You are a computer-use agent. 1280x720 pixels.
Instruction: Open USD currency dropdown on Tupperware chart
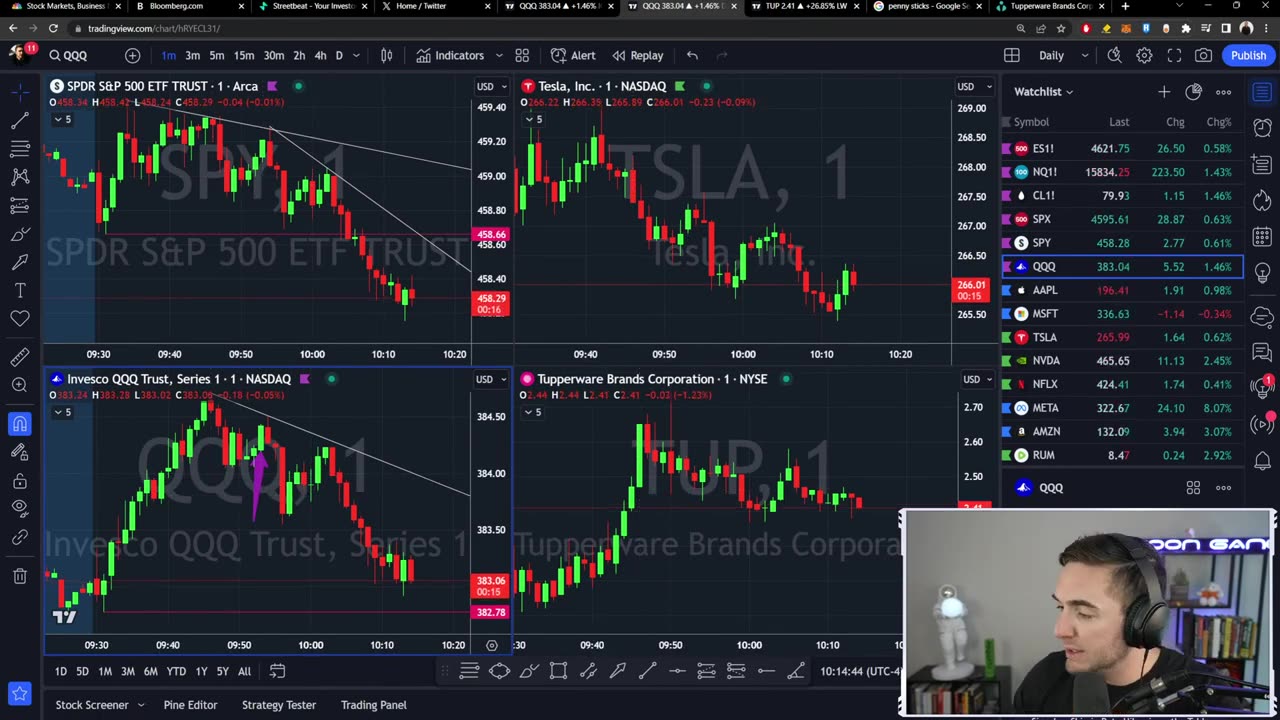coord(976,379)
